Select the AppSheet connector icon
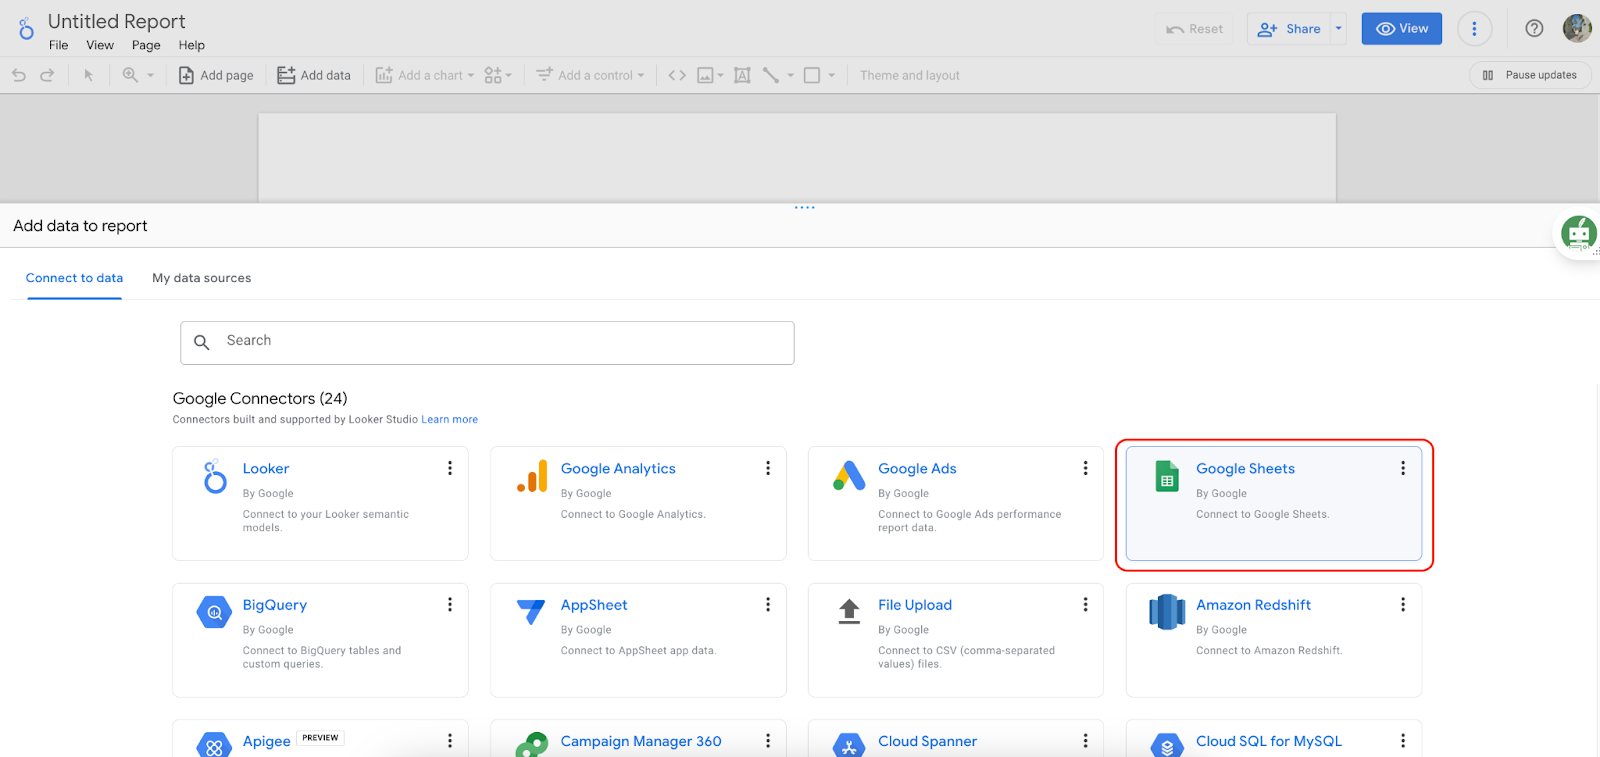 (531, 611)
